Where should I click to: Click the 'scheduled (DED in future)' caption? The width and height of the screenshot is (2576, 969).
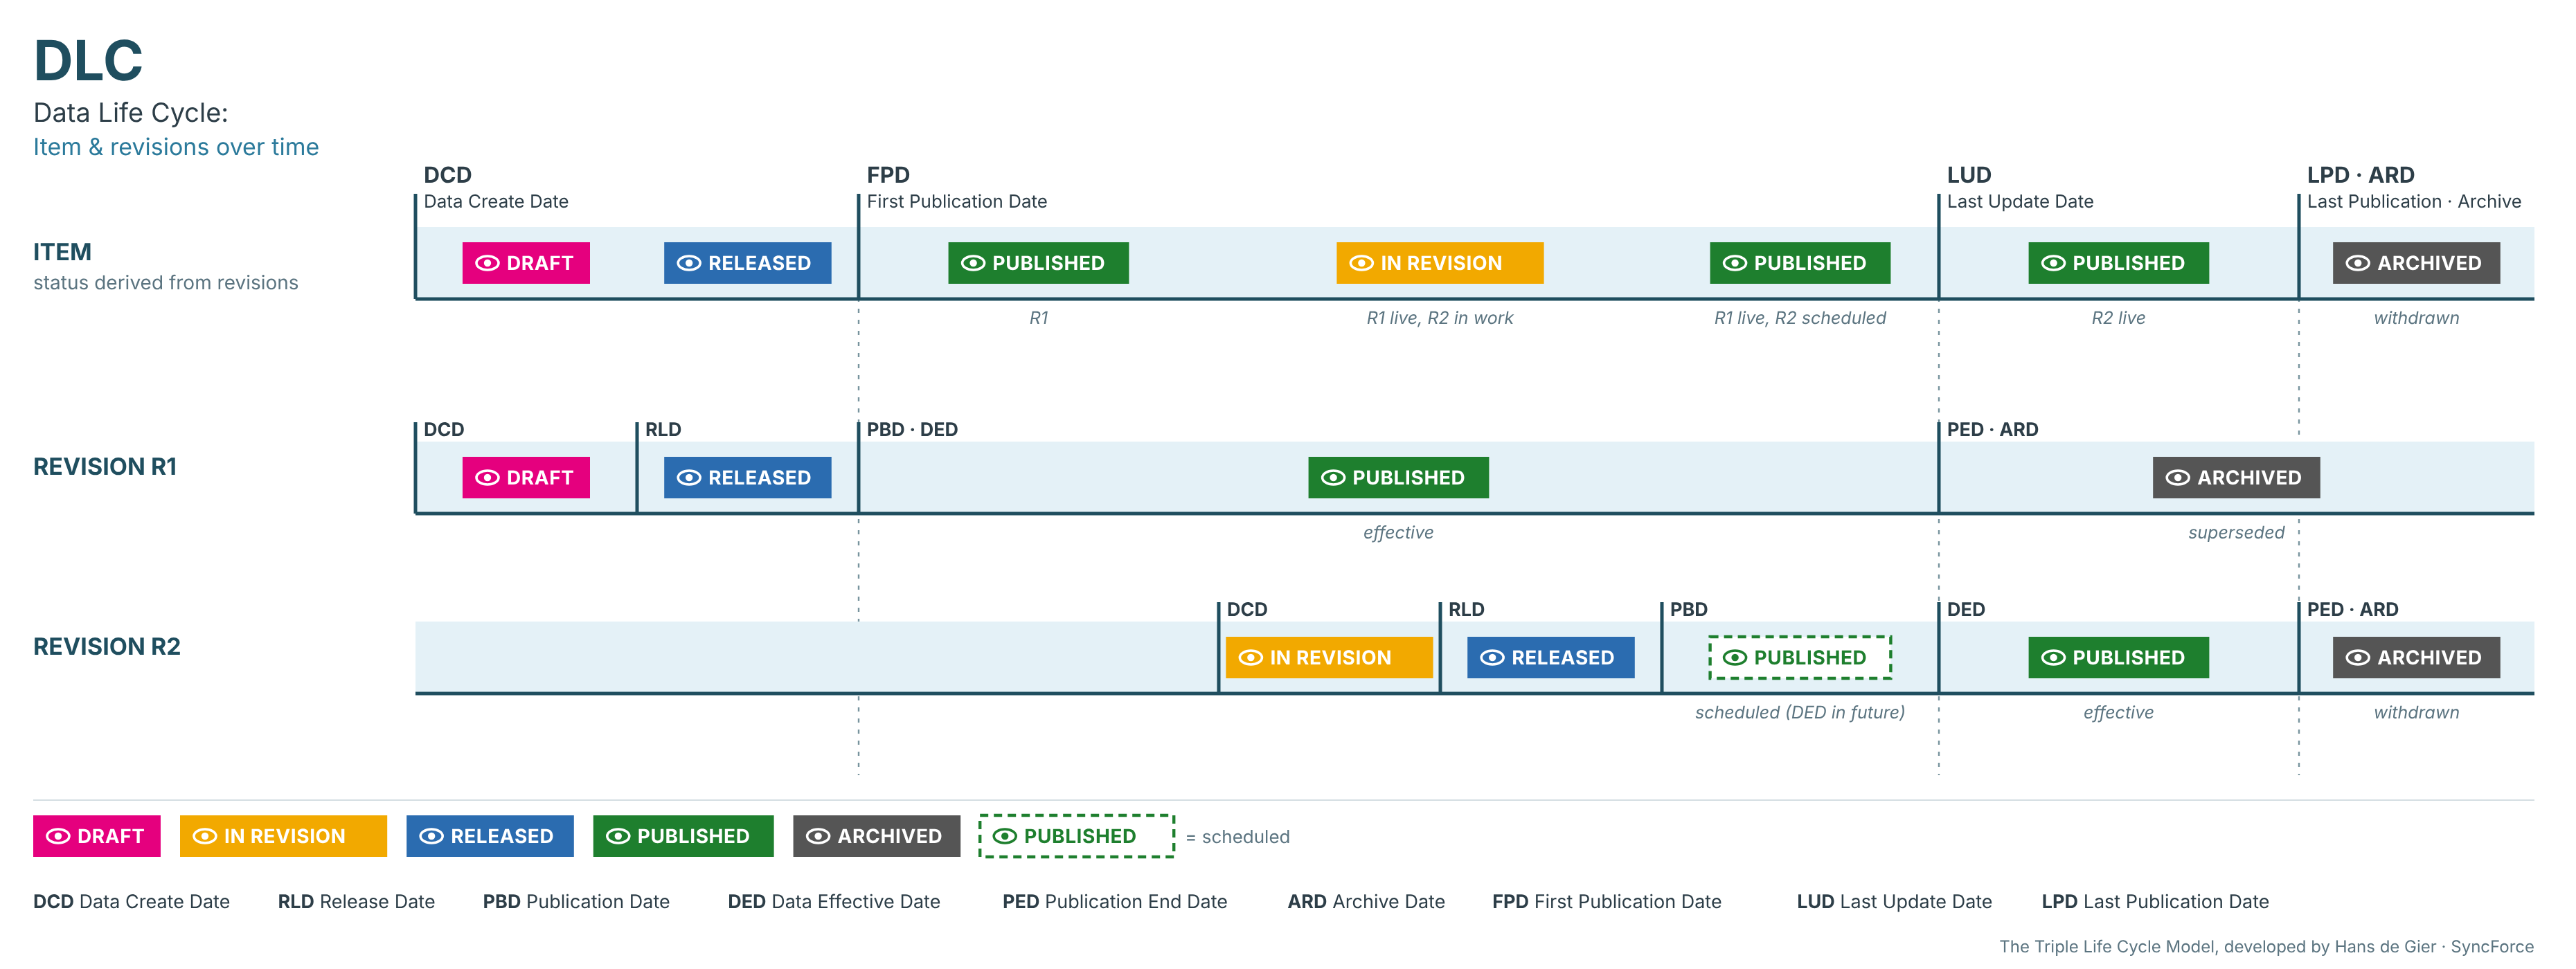[1799, 712]
